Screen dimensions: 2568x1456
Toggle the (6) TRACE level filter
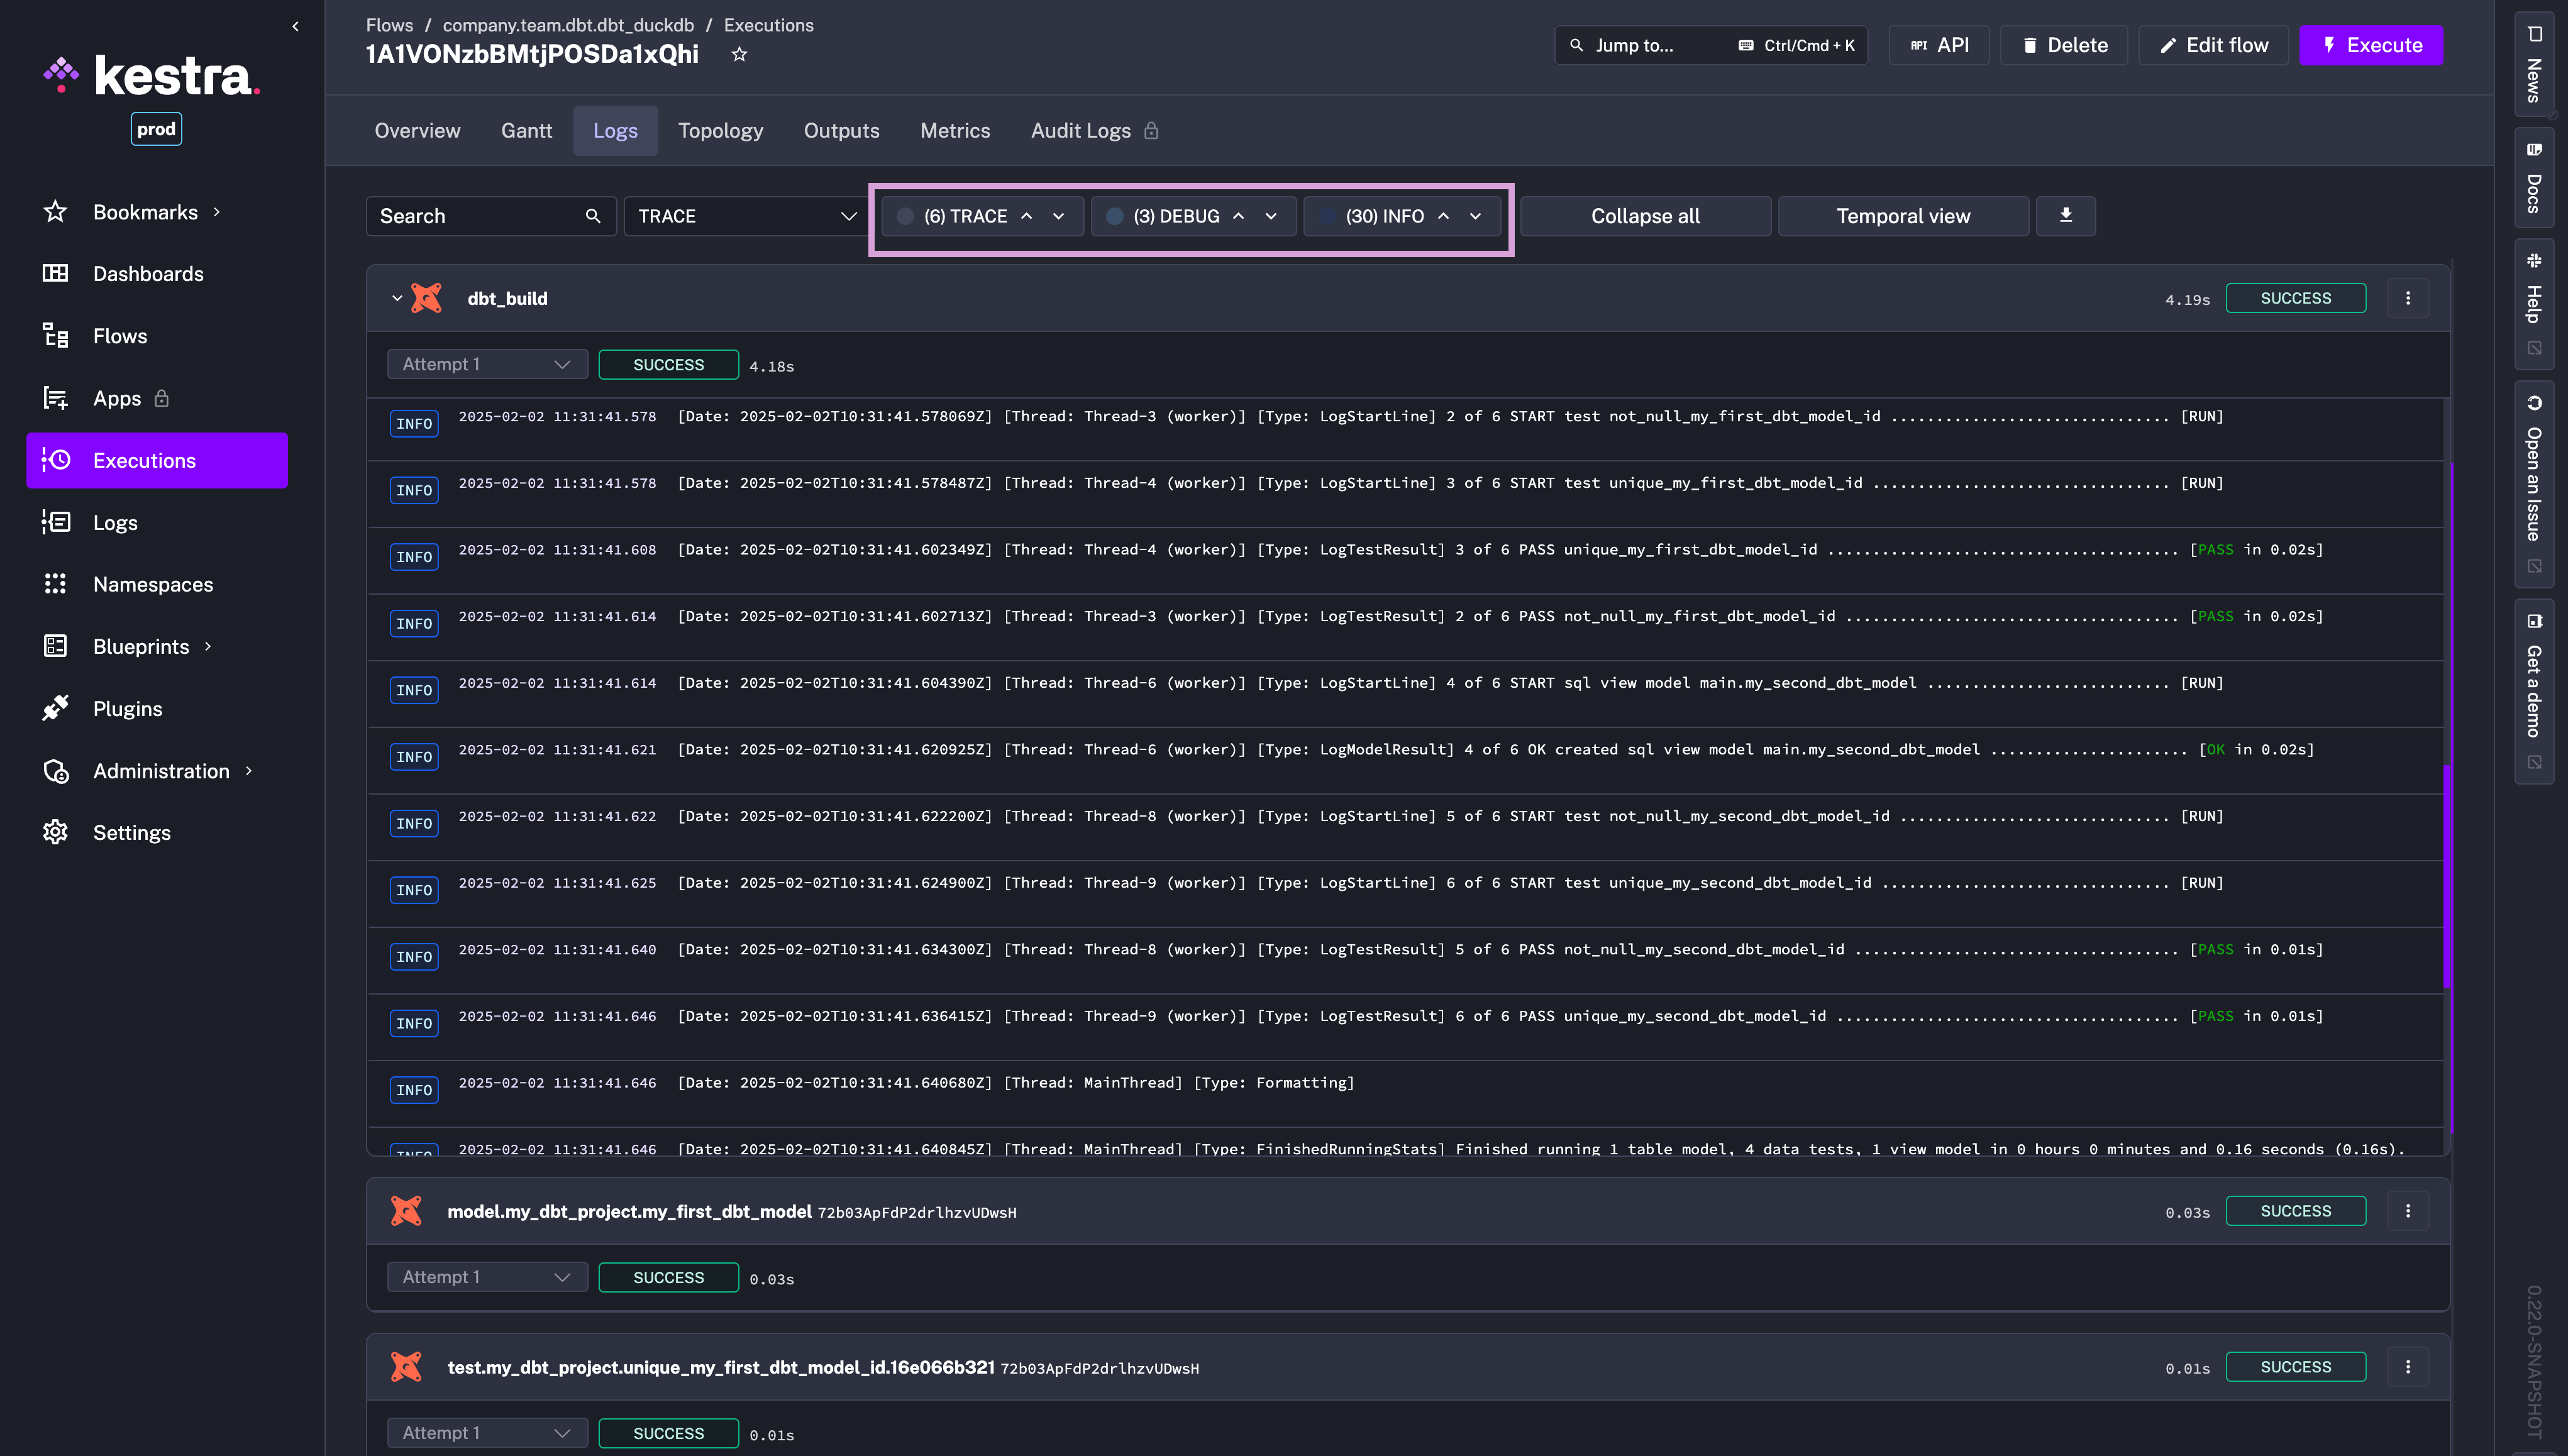tap(964, 216)
